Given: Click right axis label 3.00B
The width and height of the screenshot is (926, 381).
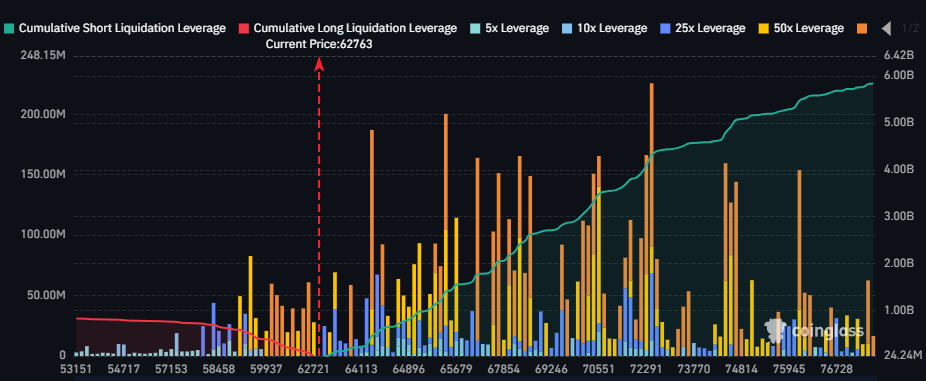Looking at the screenshot, I should (899, 216).
